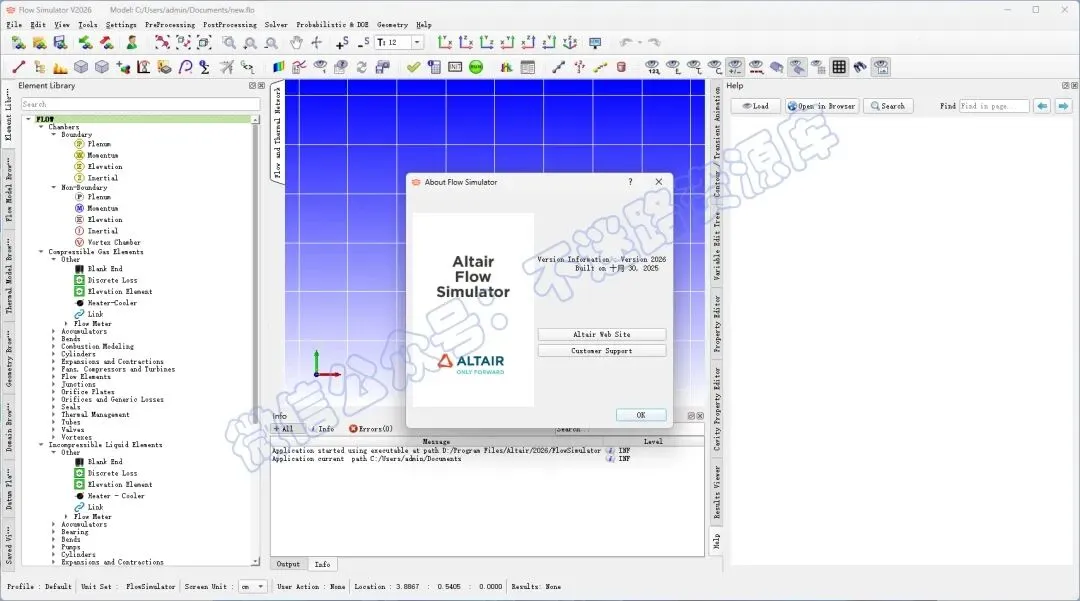Select the Heater-Cooler tree item

112,303
